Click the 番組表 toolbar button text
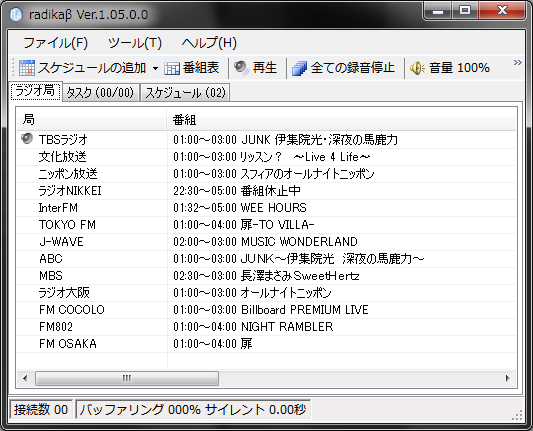This screenshot has width=533, height=431. click(x=201, y=68)
